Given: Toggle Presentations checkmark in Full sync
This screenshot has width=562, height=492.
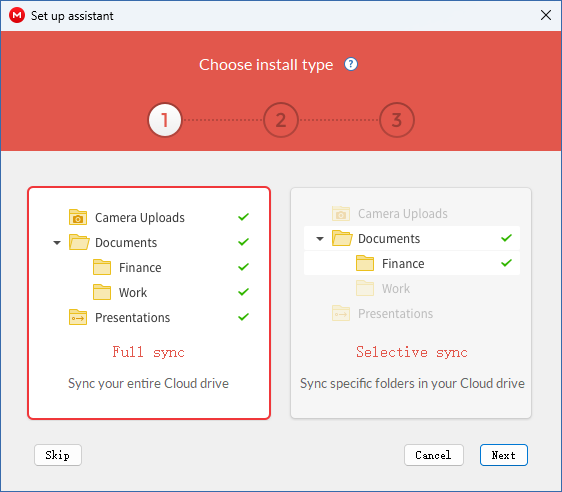Looking at the screenshot, I should (x=243, y=317).
